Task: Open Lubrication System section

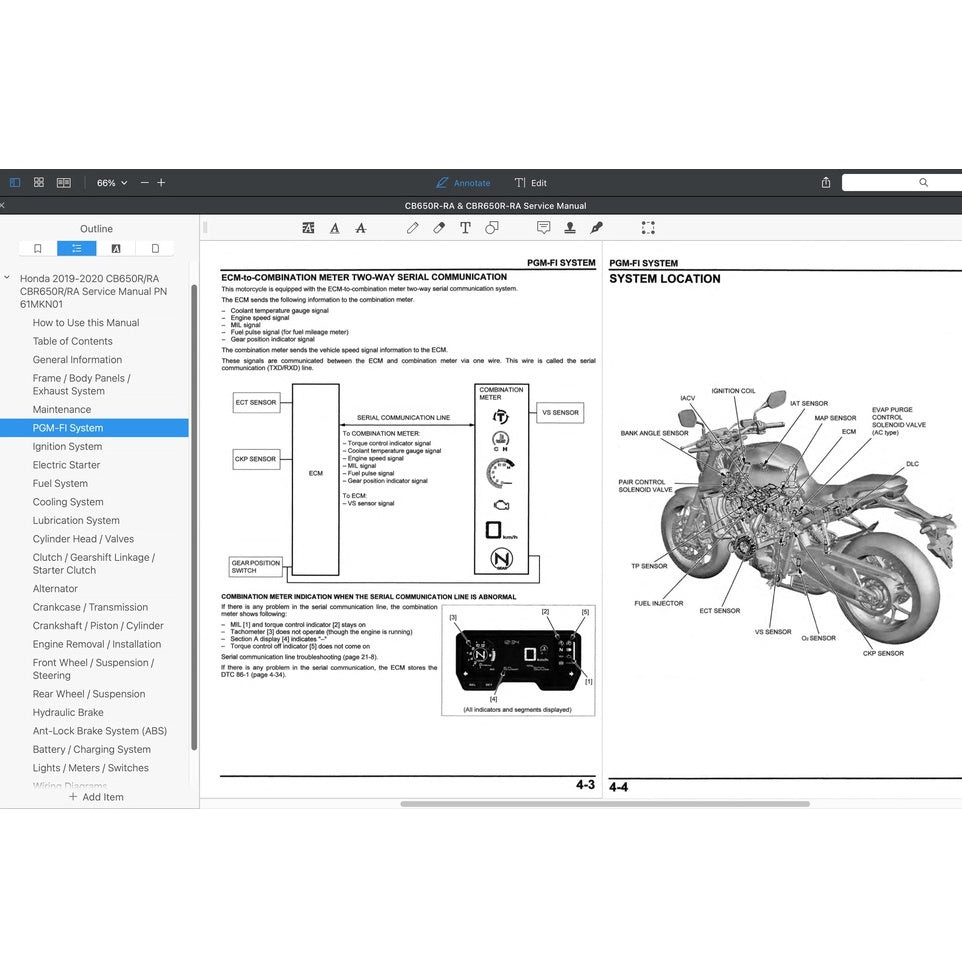Action: pos(76,520)
